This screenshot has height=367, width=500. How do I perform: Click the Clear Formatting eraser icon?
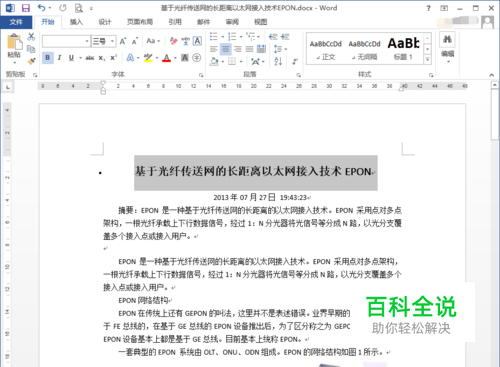(x=173, y=41)
